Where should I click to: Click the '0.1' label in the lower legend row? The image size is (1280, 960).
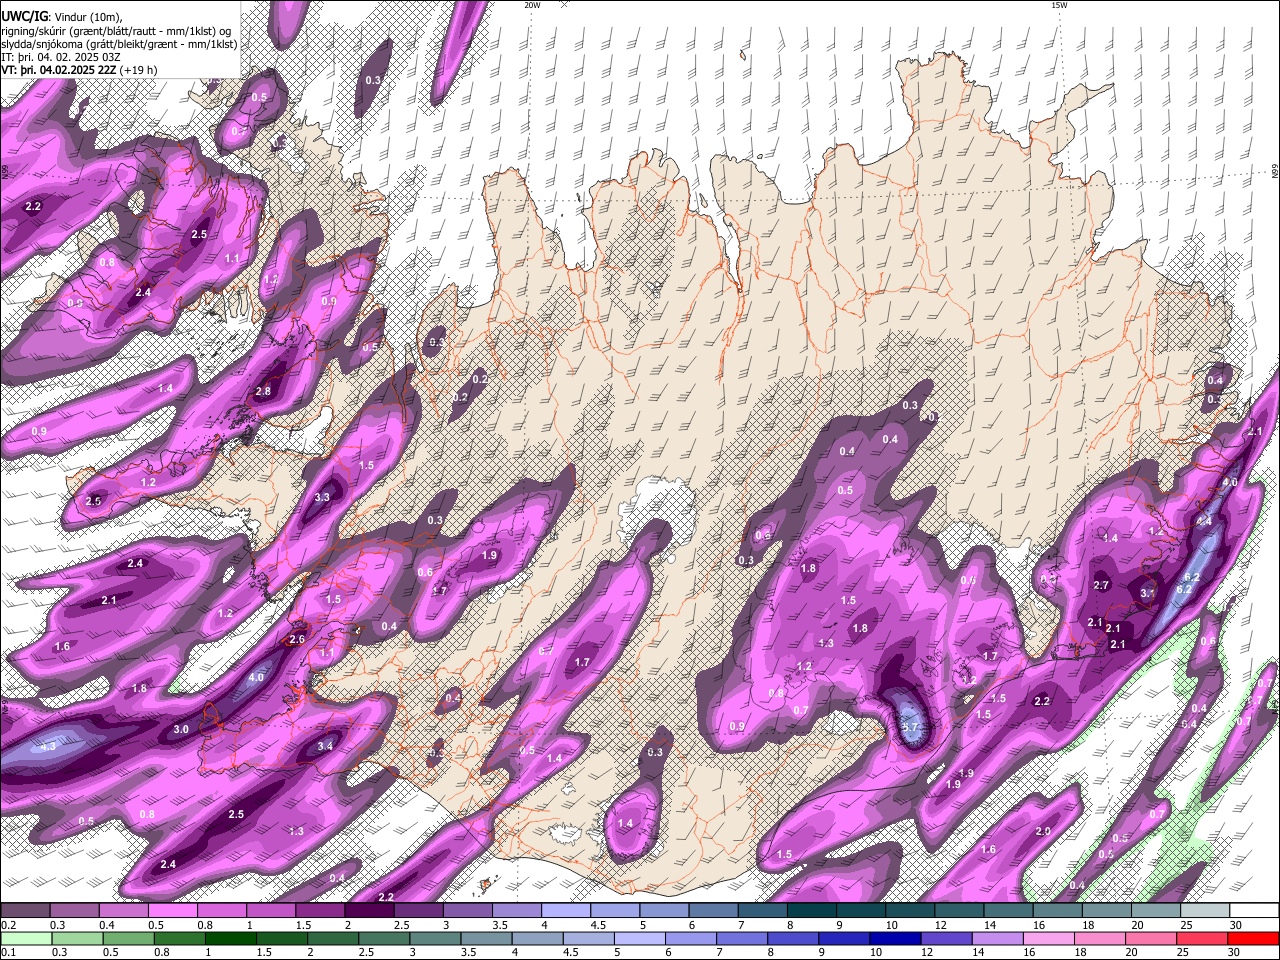click(8, 952)
